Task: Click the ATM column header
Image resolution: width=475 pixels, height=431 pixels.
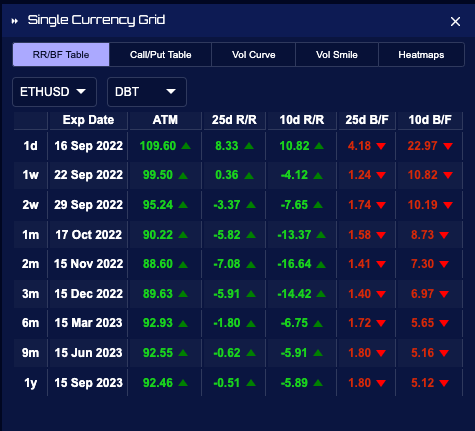Action: click(x=165, y=120)
